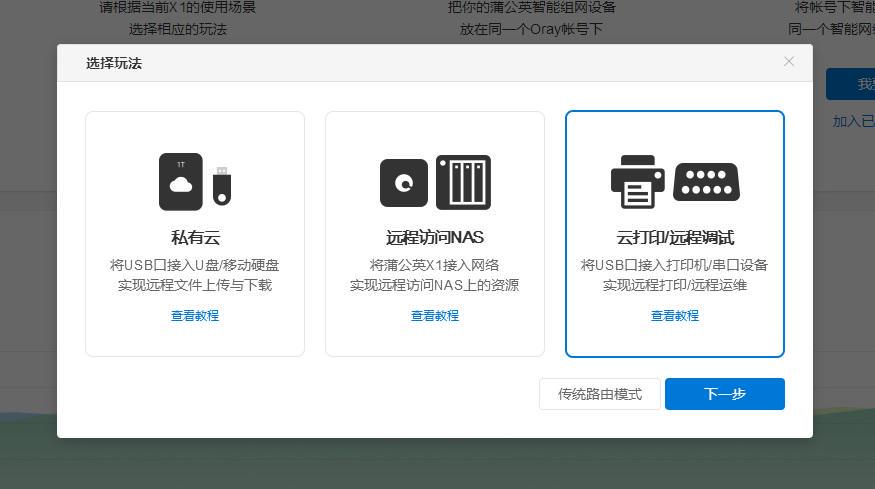Select the 私有云 cloud drive icon
Screen dimensions: 875x489
tap(181, 182)
